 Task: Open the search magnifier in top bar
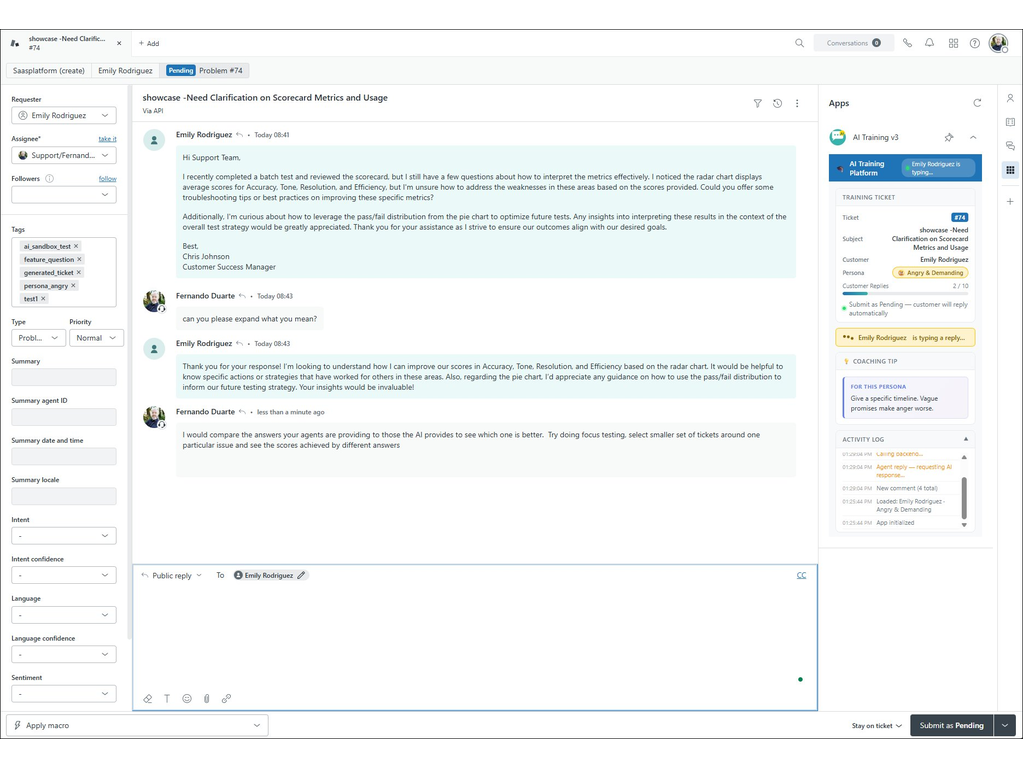[799, 43]
